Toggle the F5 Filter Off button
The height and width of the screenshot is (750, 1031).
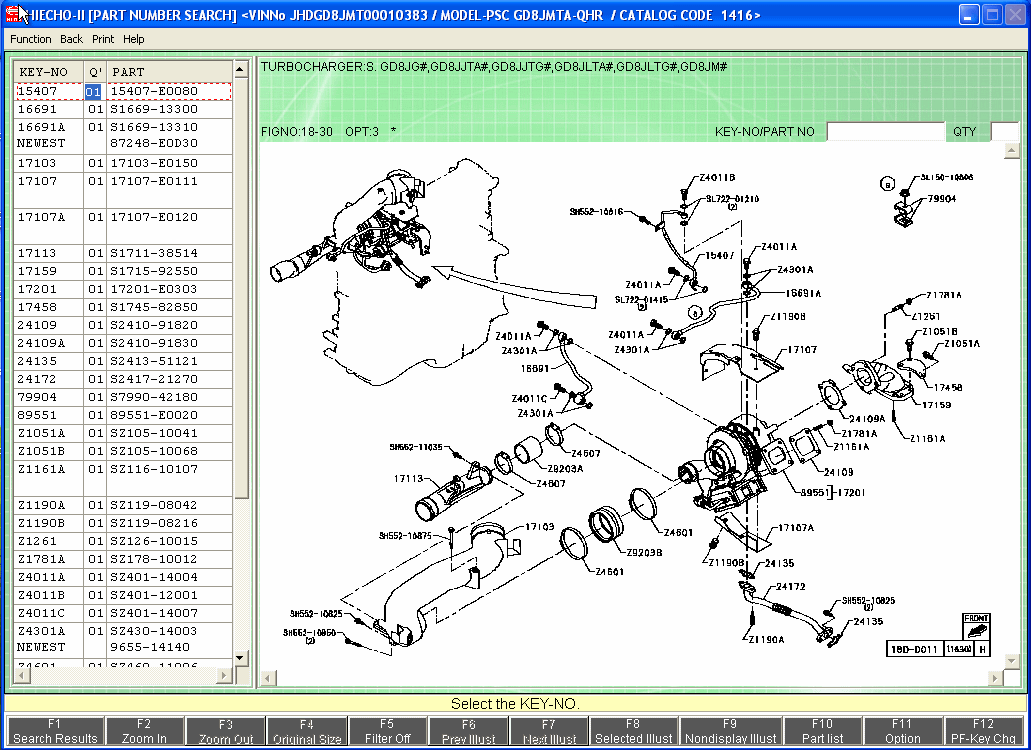(x=387, y=731)
